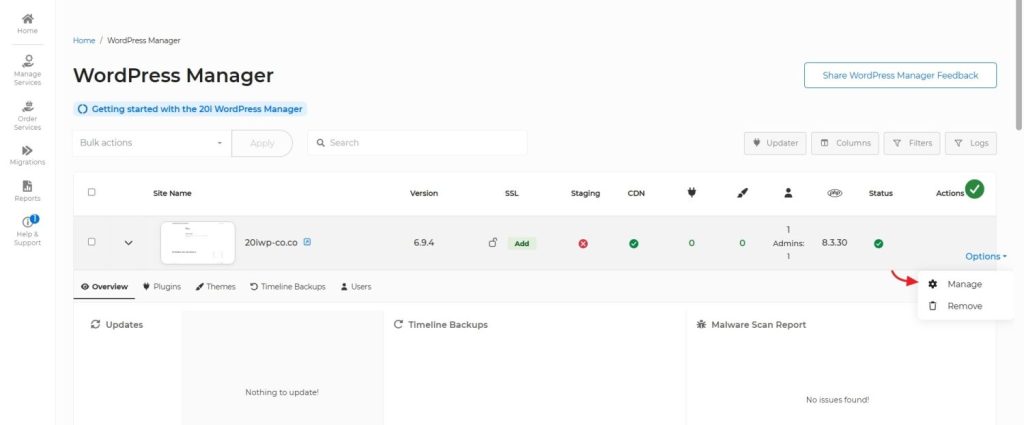Open the Bulk actions dropdown

pyautogui.click(x=152, y=142)
